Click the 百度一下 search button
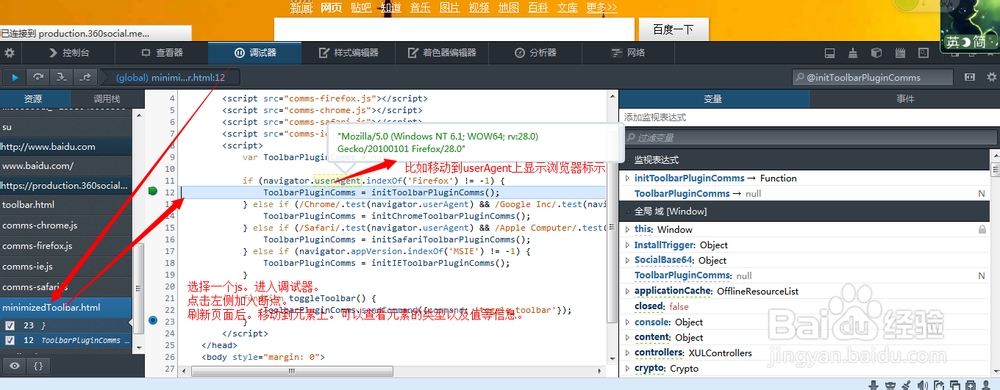This screenshot has width=1000, height=390. coord(672,30)
